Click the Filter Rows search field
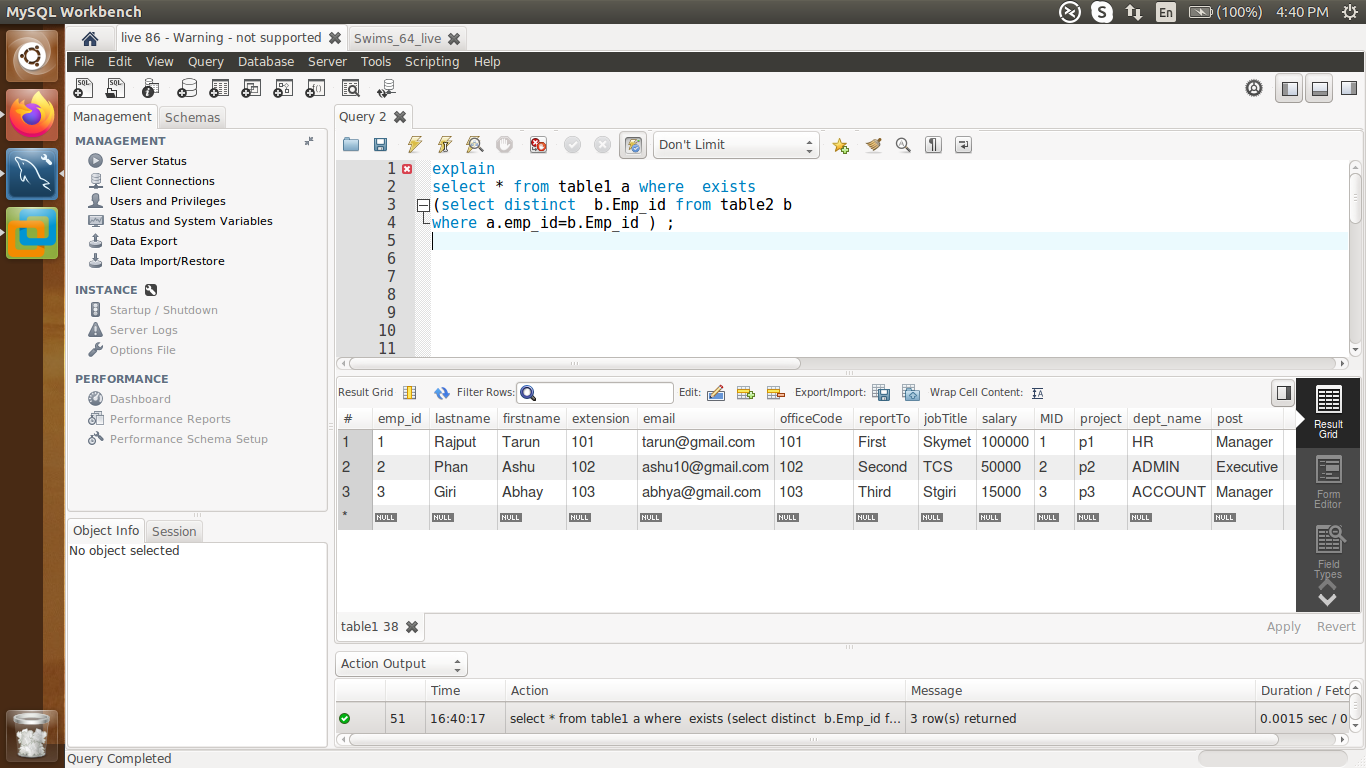Viewport: 1366px width, 768px height. coord(595,393)
